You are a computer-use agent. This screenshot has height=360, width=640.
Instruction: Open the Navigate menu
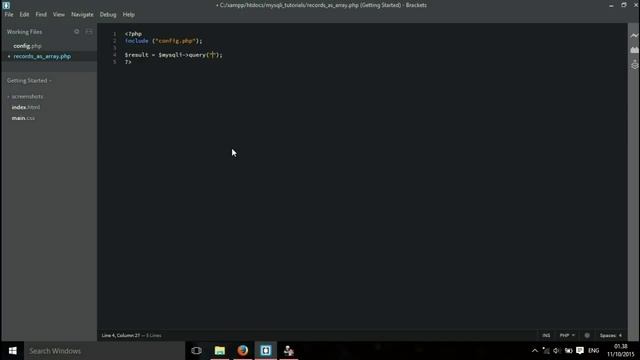pos(82,14)
